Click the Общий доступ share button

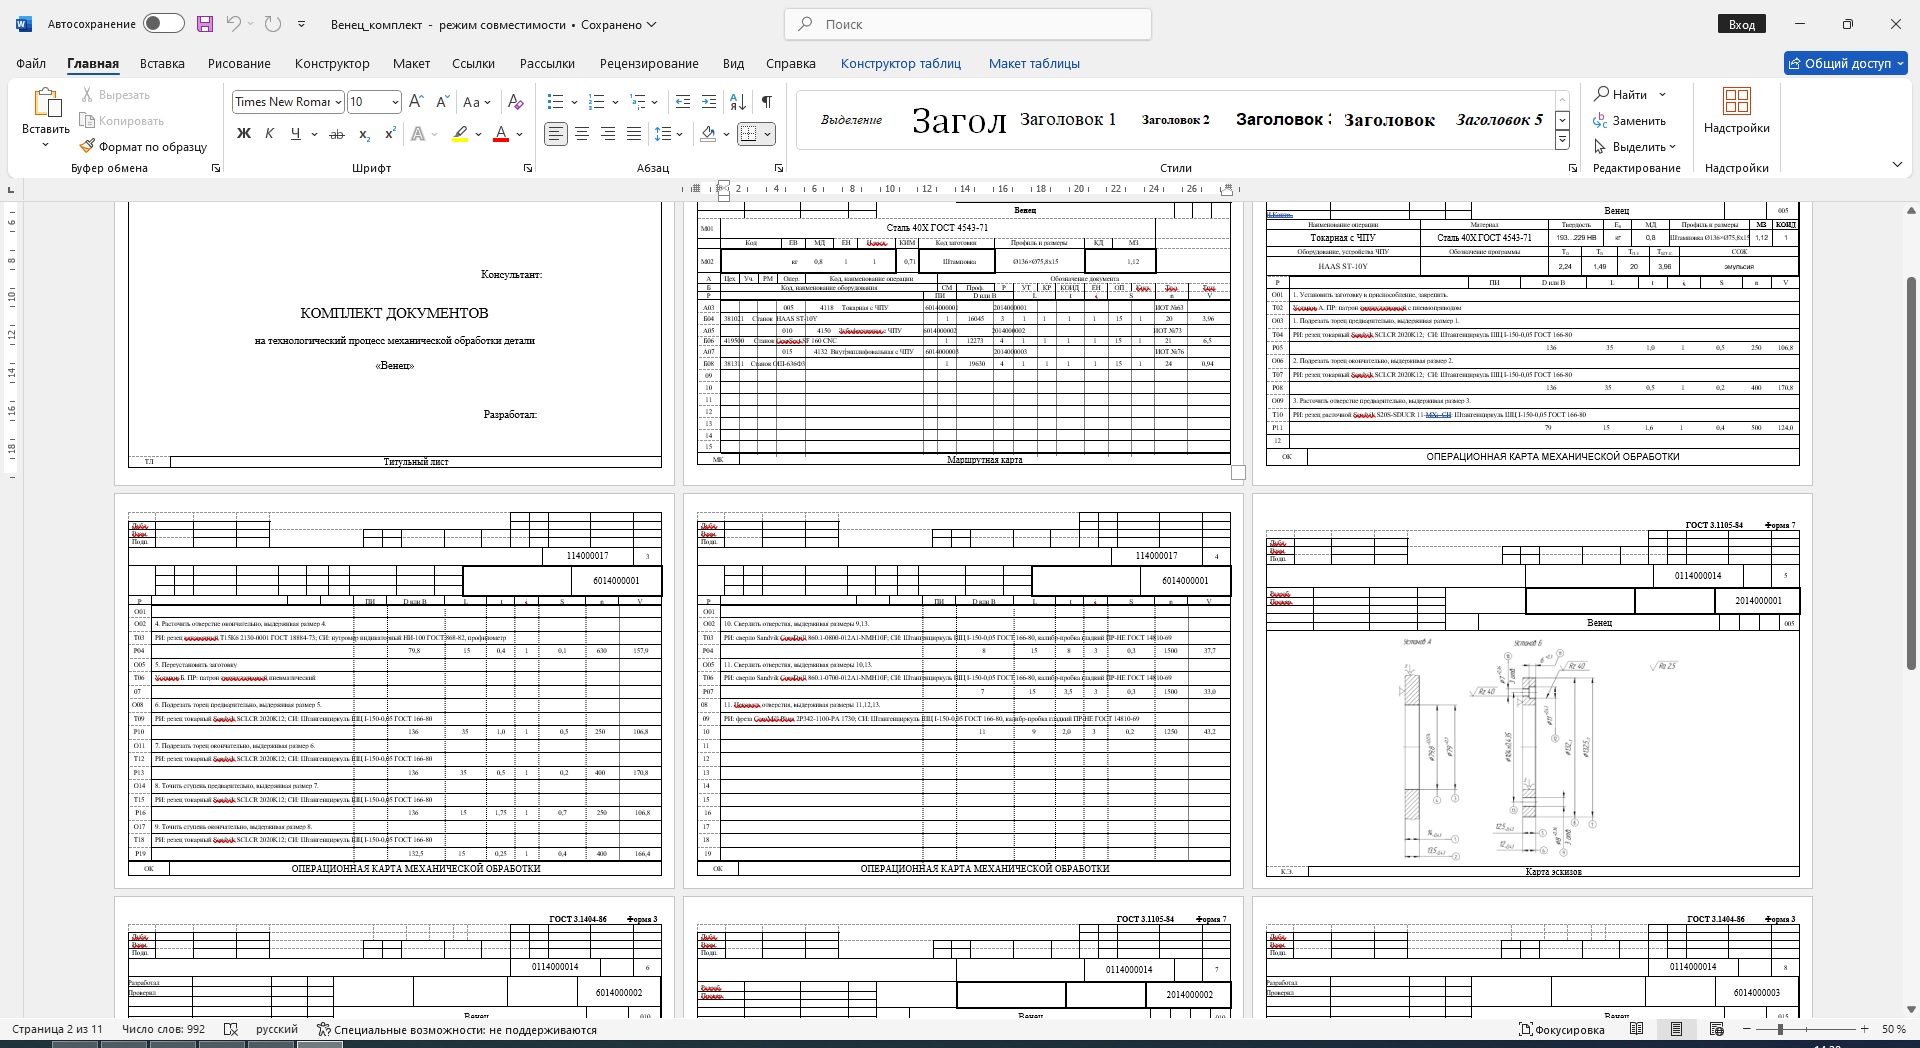coord(1846,63)
